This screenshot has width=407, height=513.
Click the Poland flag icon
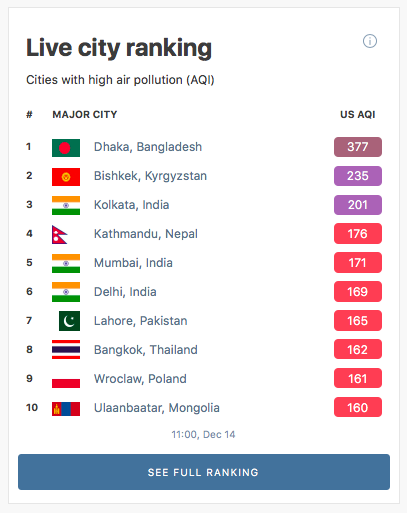click(x=66, y=379)
